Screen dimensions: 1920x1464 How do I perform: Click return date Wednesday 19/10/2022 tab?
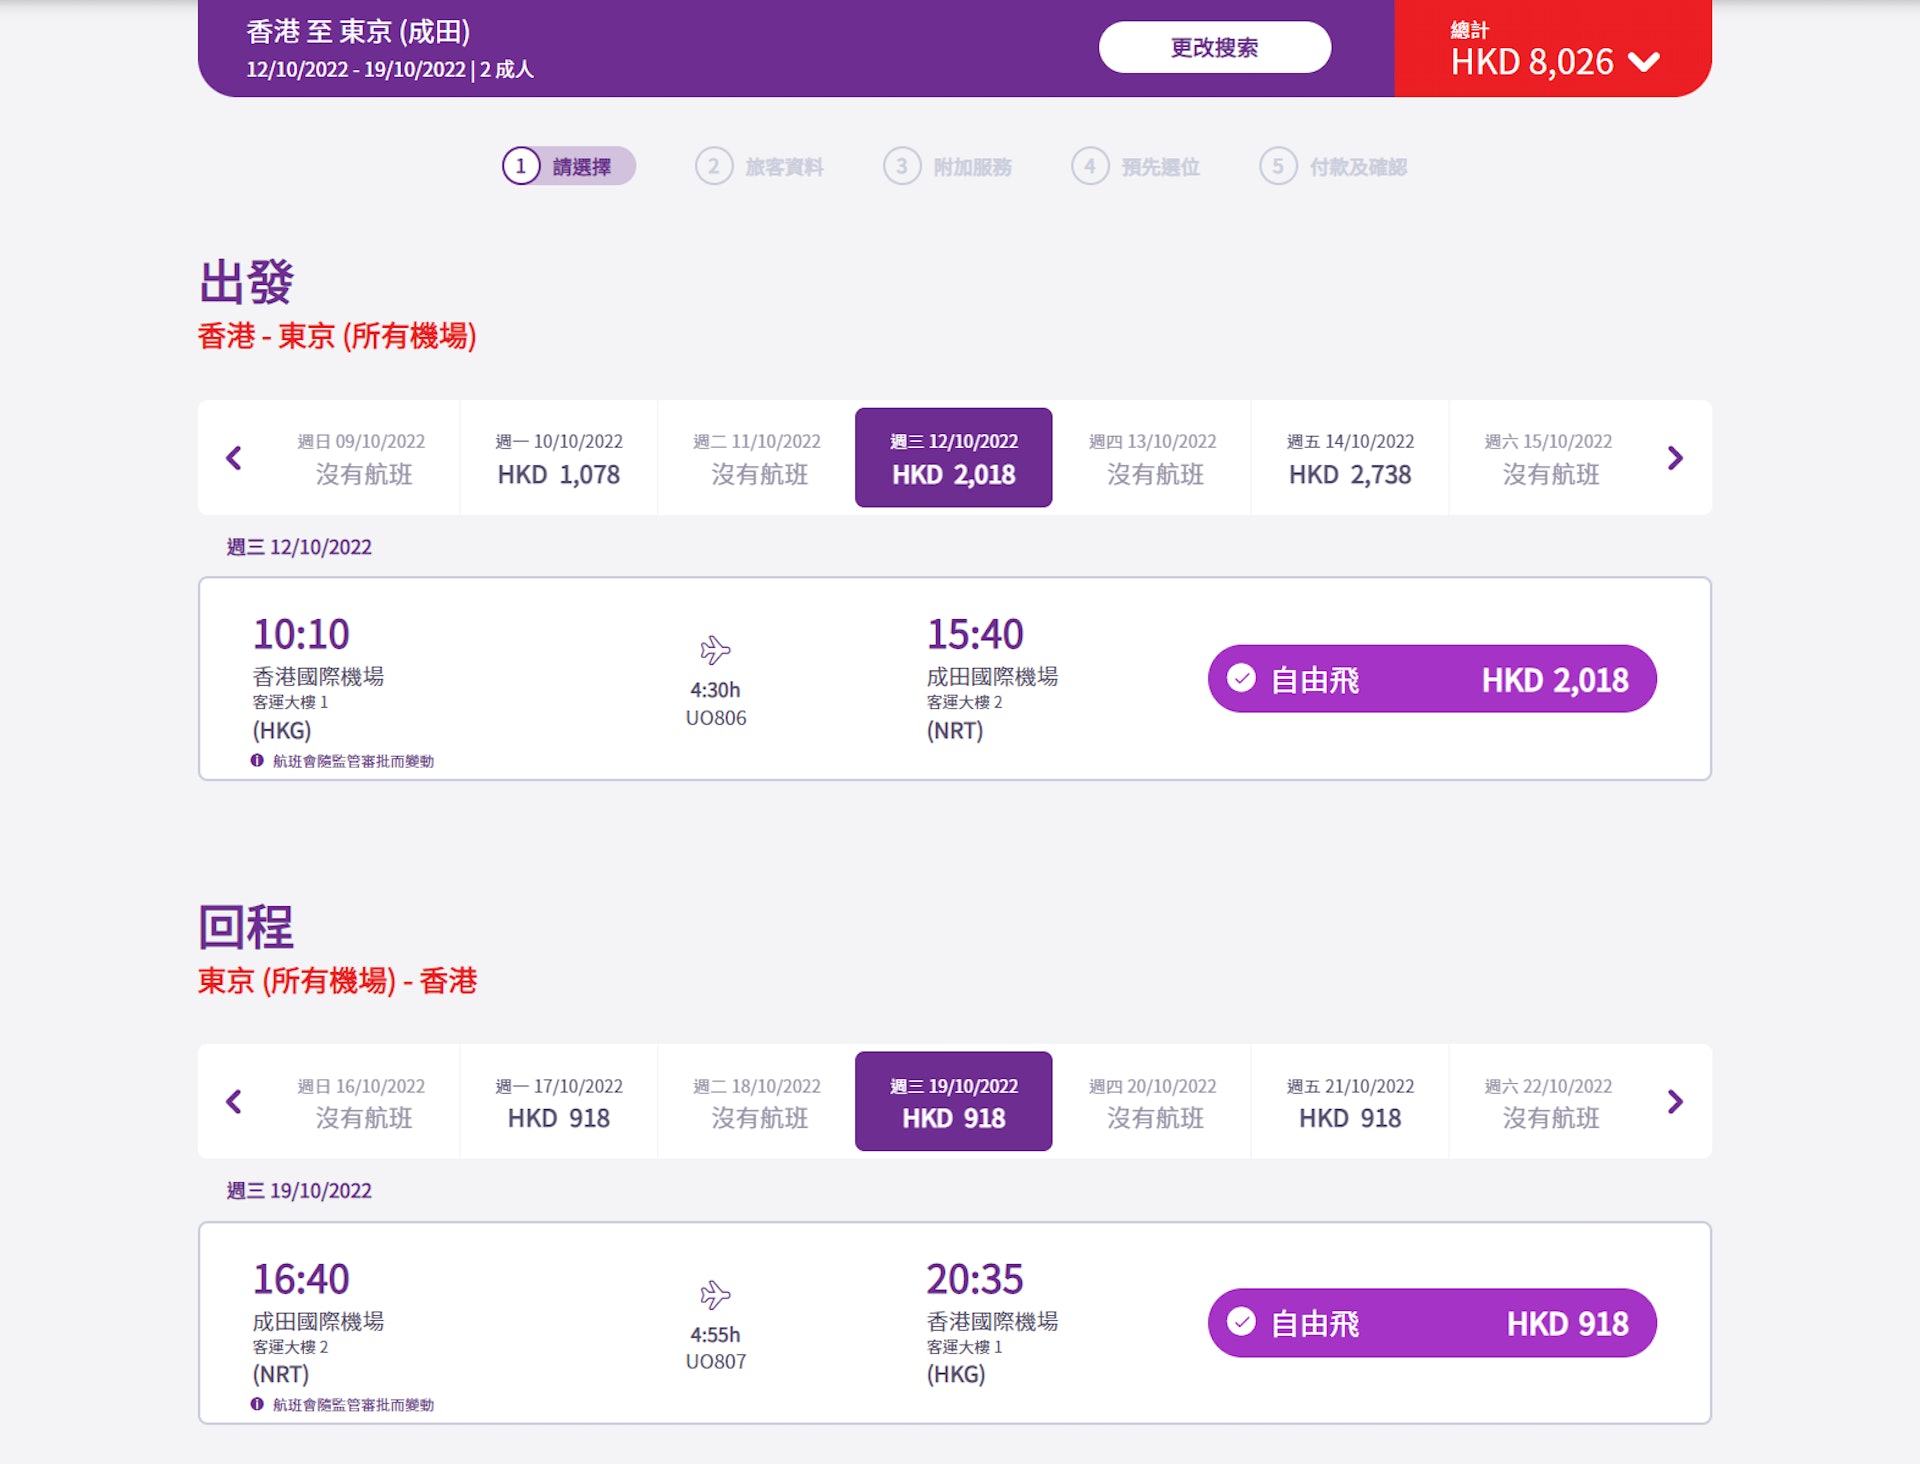[953, 1102]
